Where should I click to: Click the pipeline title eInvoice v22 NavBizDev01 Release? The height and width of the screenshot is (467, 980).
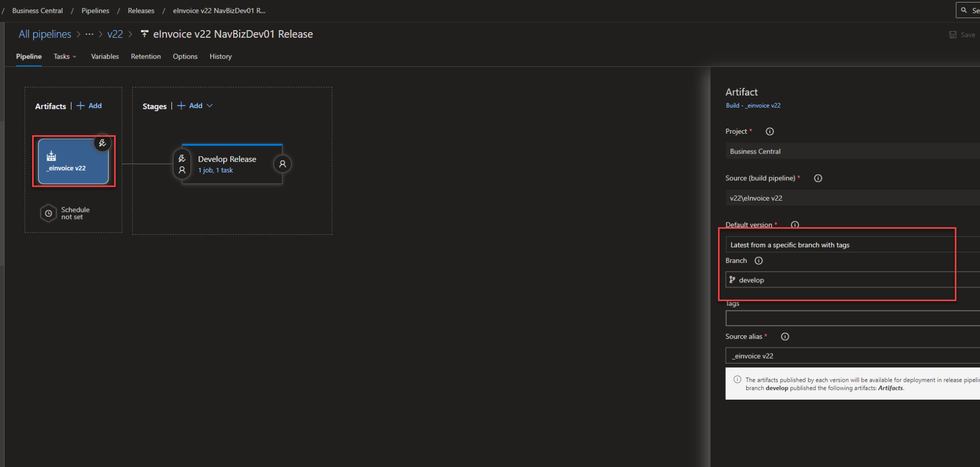[x=233, y=34]
